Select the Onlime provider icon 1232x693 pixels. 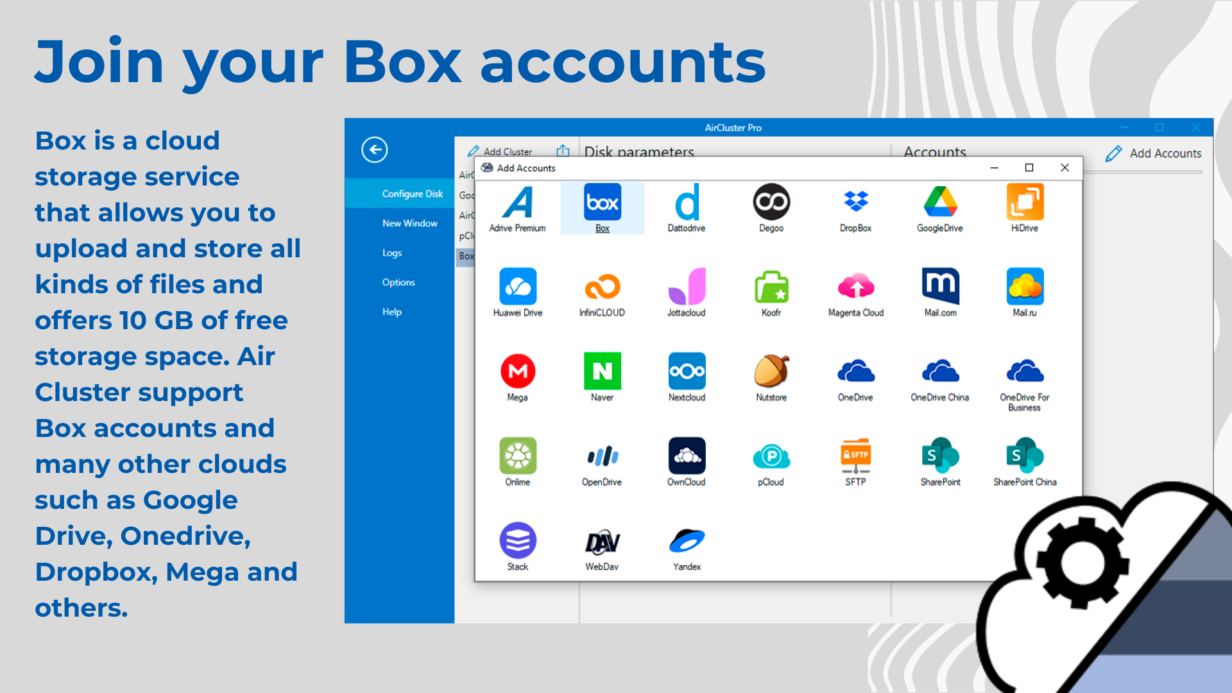[517, 456]
